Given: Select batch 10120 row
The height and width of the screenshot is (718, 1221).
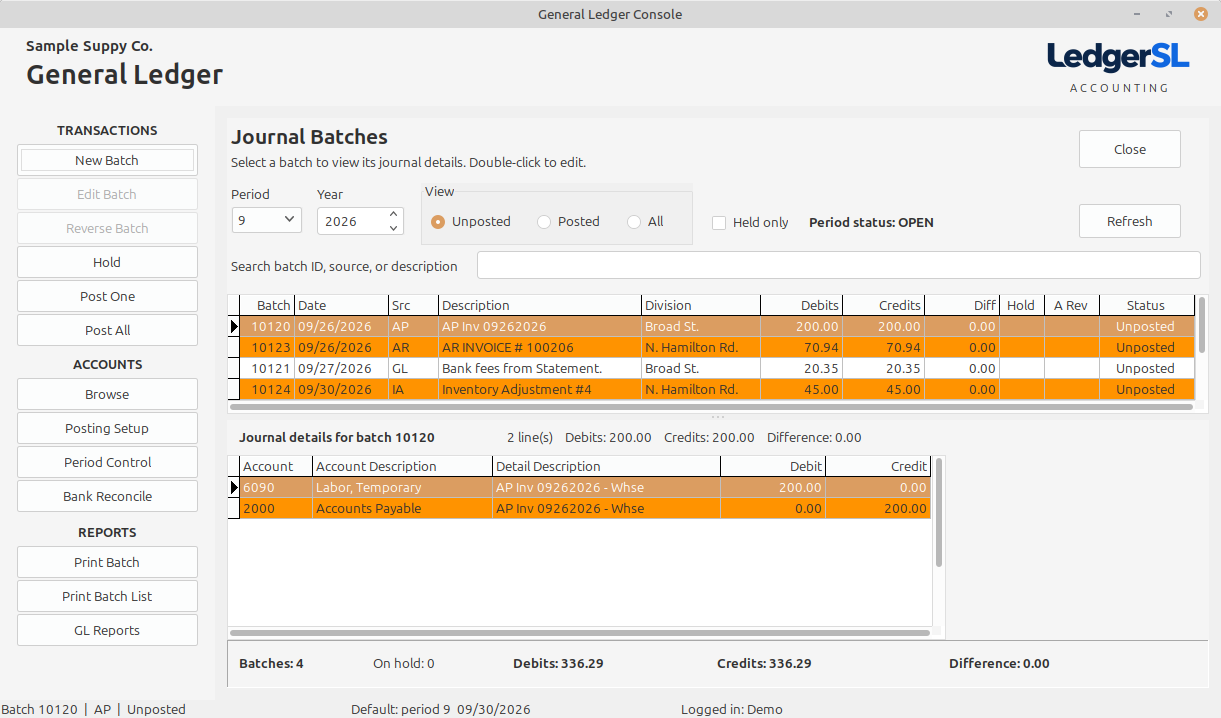Looking at the screenshot, I should coord(711,326).
